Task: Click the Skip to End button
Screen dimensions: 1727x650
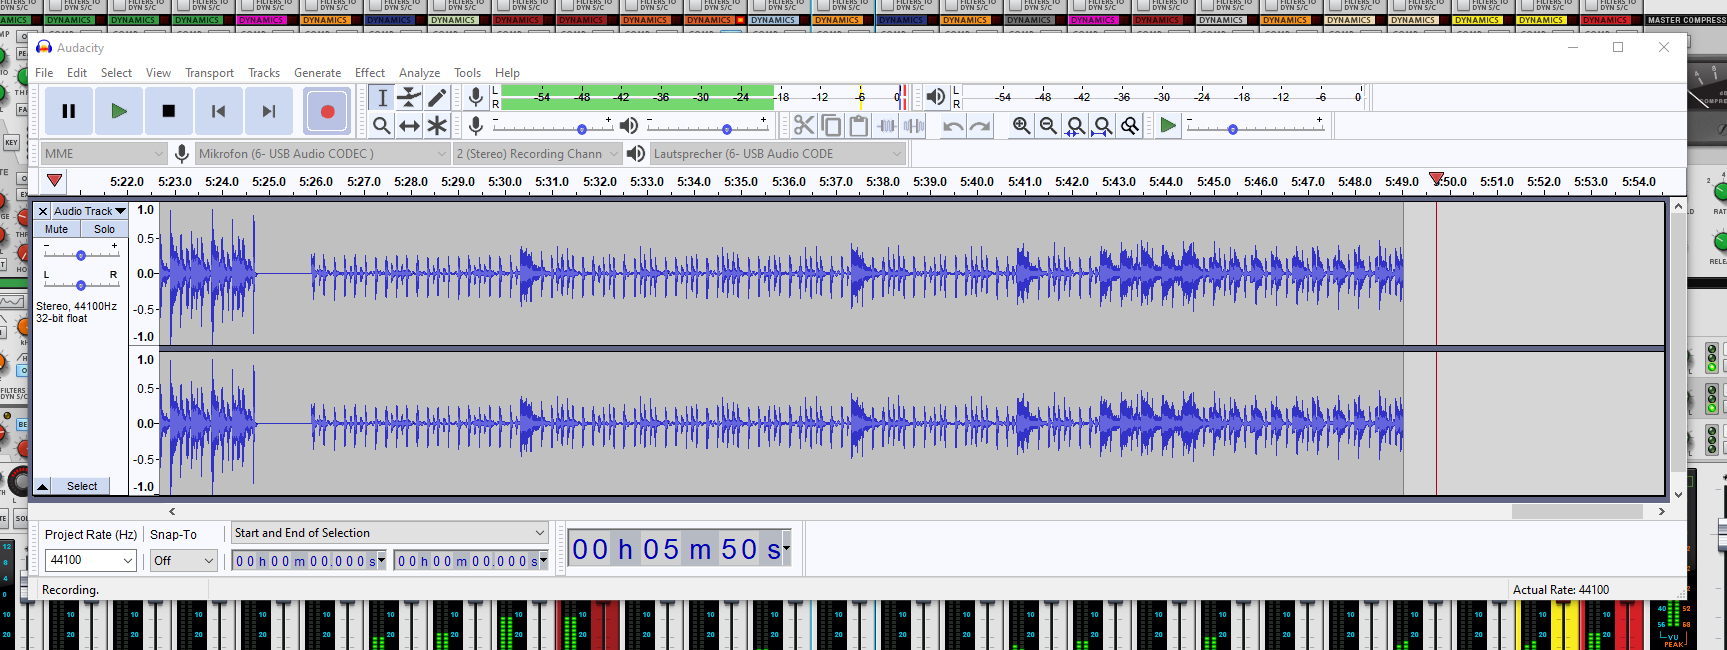Action: click(269, 111)
